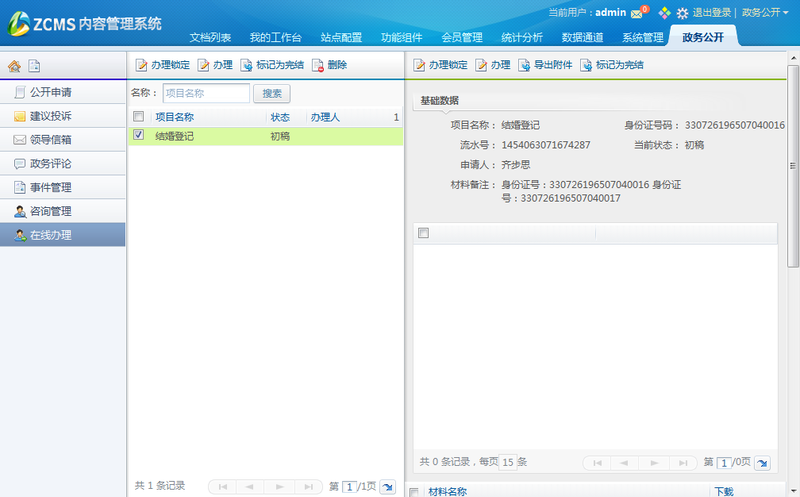The image size is (800, 497).
Task: Click the go-to-page arrow in right pager
Action: (762, 463)
